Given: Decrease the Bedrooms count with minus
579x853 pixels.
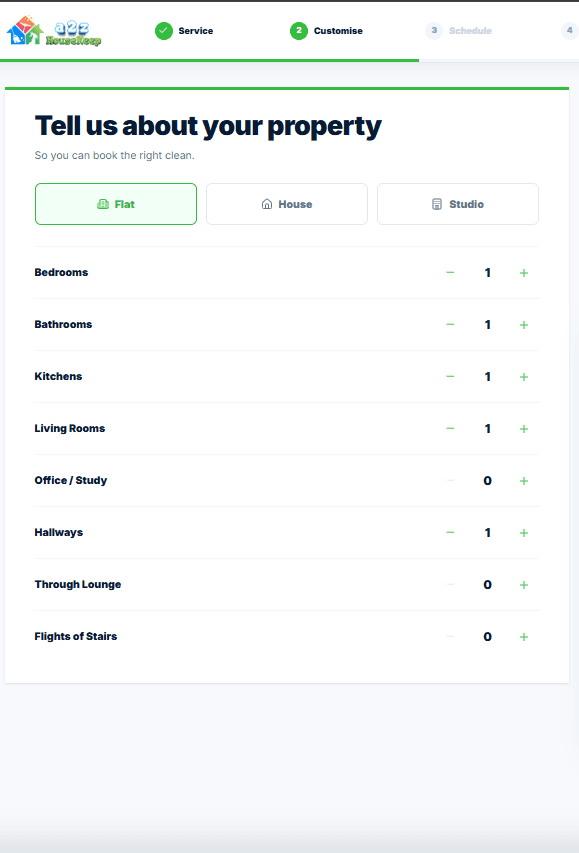Looking at the screenshot, I should [x=450, y=273].
